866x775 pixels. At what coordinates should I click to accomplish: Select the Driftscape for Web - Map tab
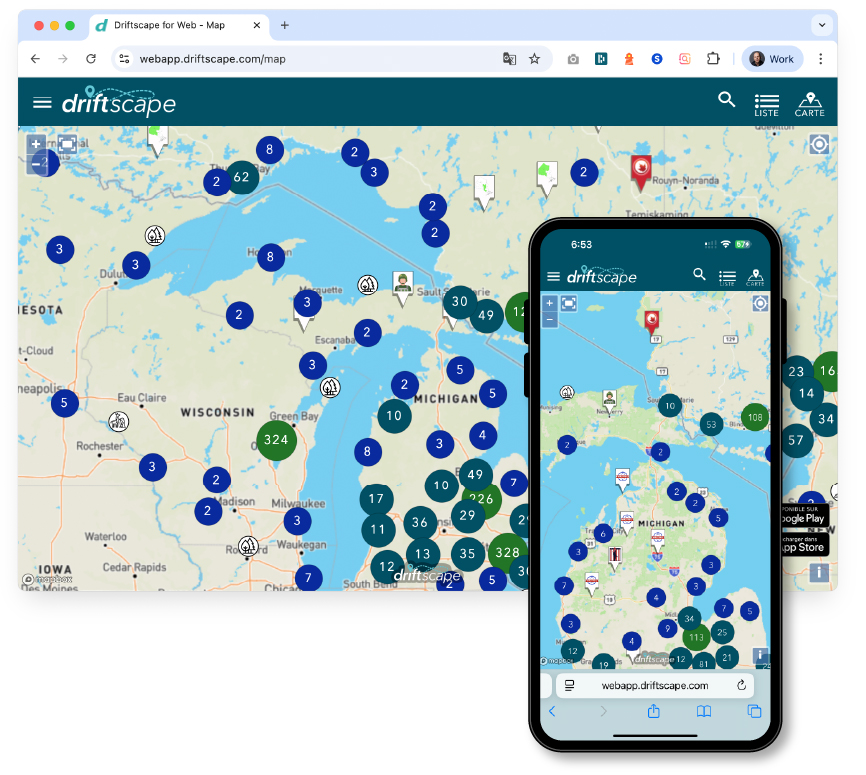point(178,25)
